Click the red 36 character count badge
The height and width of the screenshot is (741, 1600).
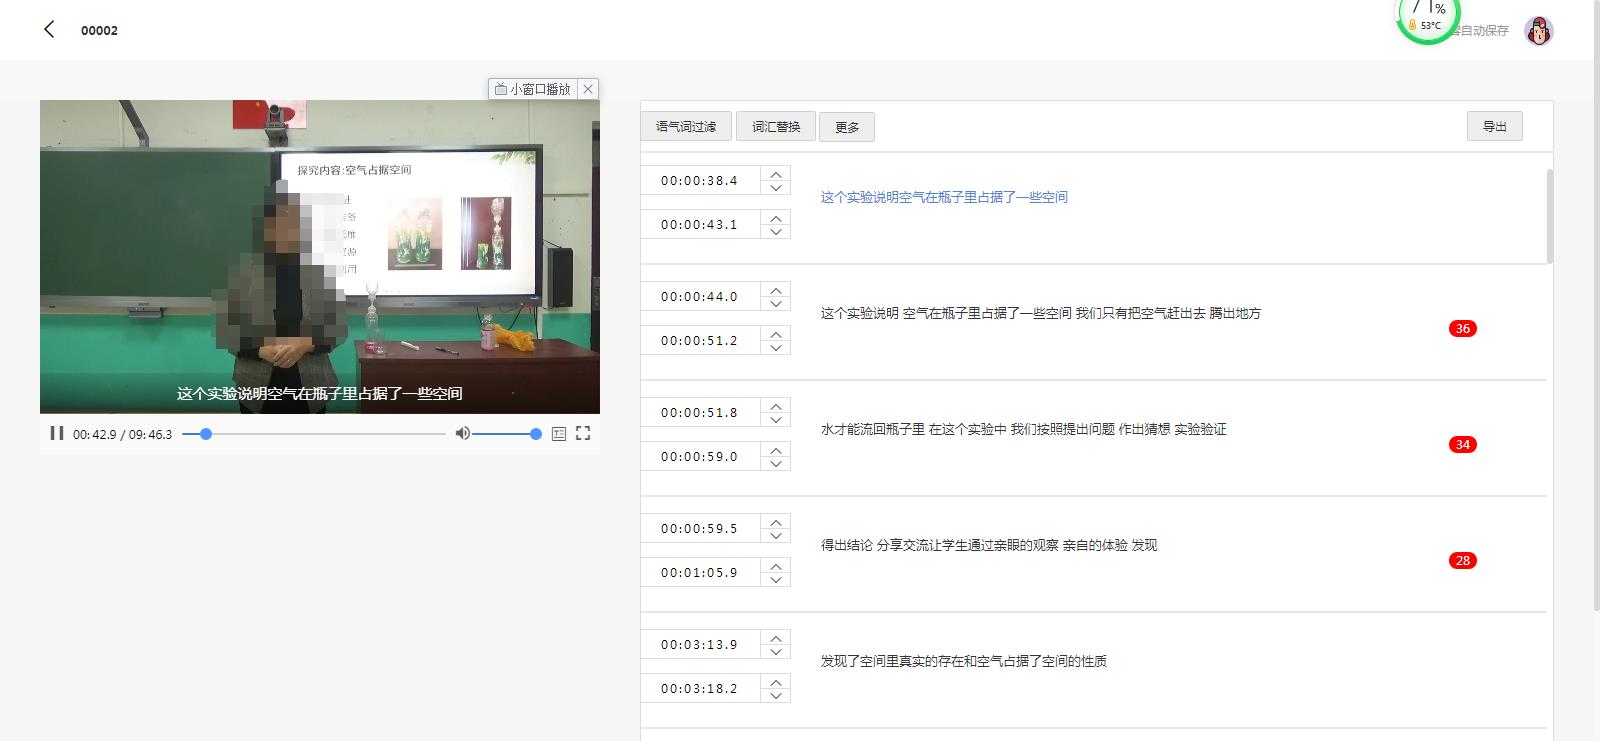coord(1462,328)
